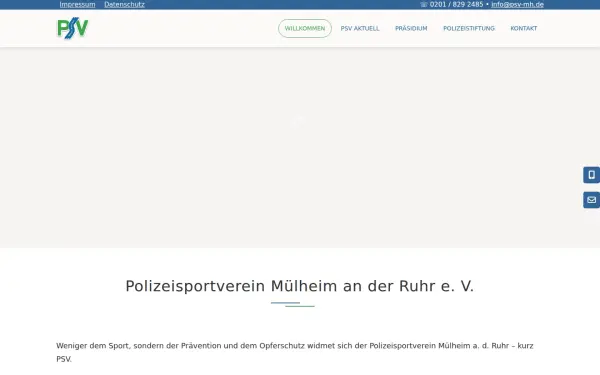Open the Impressum link
Image resolution: width=600 pixels, height=375 pixels.
tap(77, 5)
